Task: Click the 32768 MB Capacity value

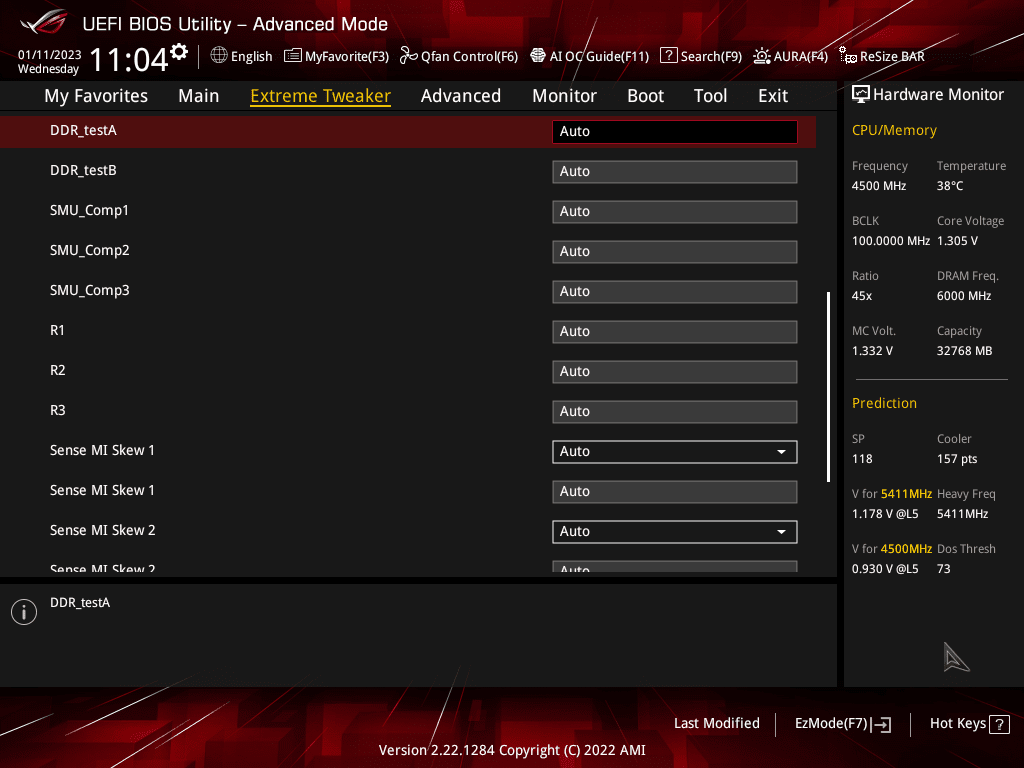Action: point(964,351)
